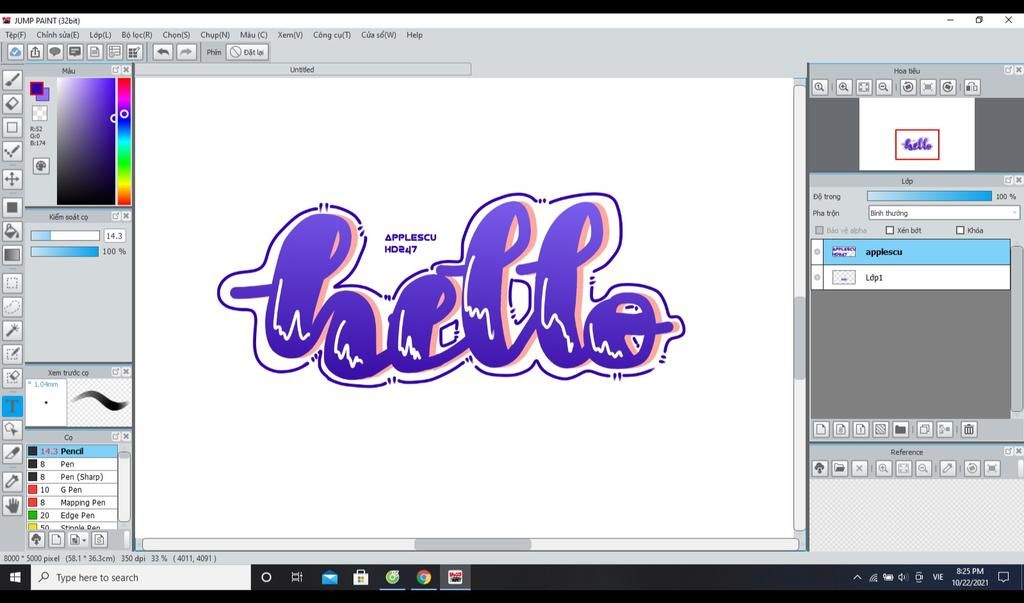Open the Chỉnh sửa(E) menu

tap(57, 35)
